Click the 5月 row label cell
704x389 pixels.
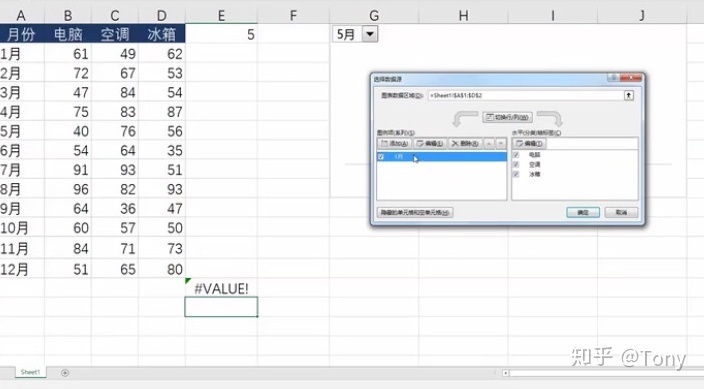(x=22, y=131)
